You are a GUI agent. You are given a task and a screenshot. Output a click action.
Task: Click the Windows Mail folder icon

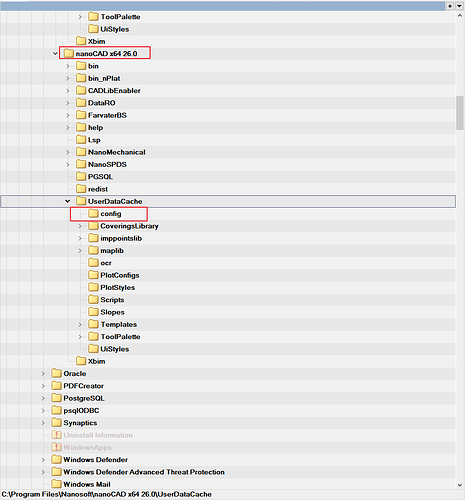point(56,484)
